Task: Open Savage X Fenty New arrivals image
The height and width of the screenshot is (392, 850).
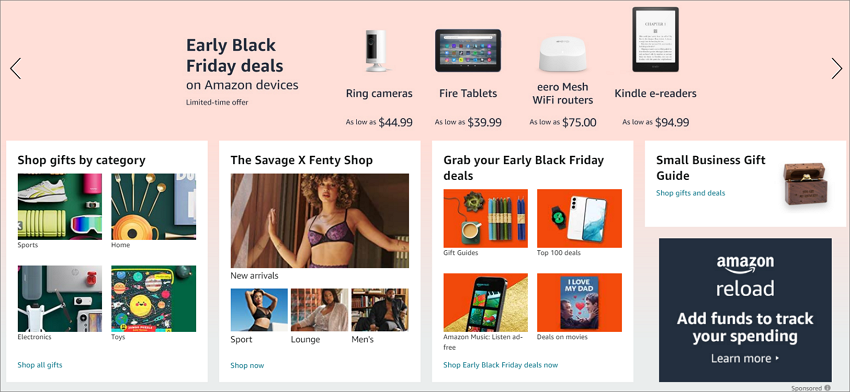Action: (x=319, y=221)
